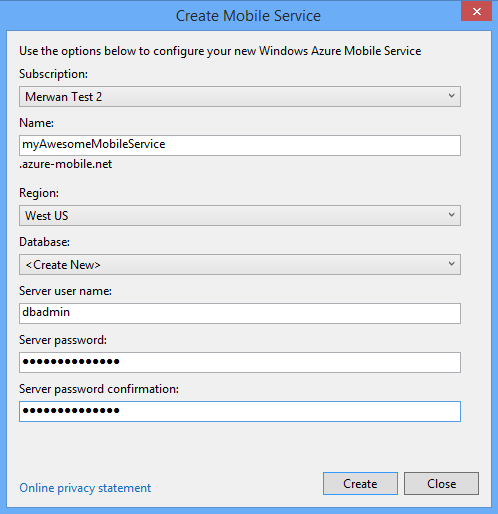
Task: Focus the Name field containing myAwesomeMobileService
Action: [x=240, y=145]
